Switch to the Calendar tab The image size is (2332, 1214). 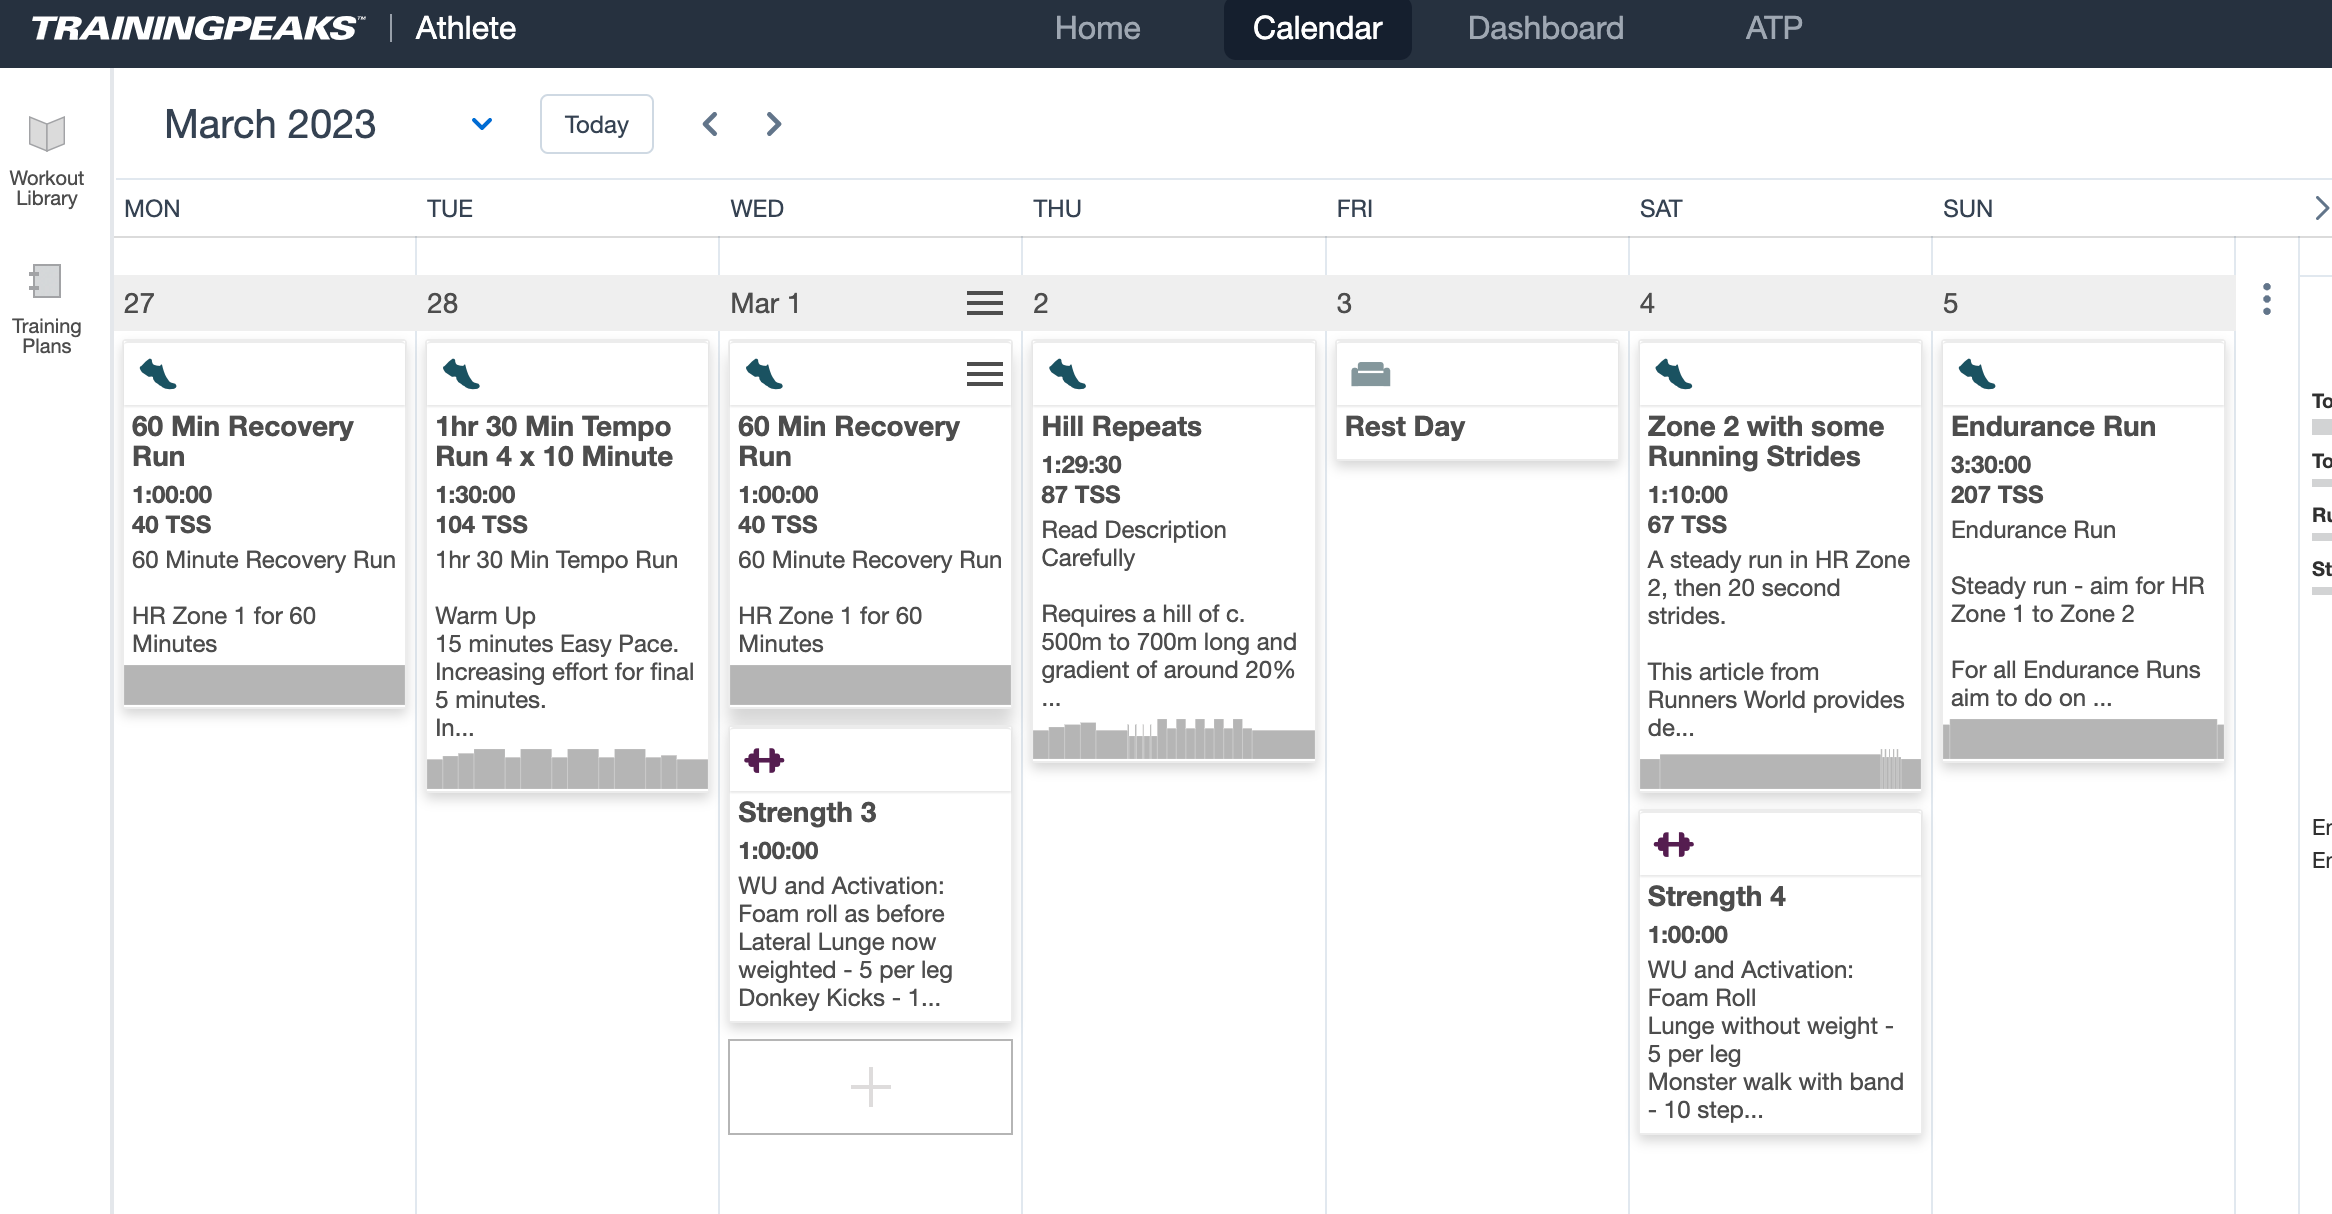1317,28
